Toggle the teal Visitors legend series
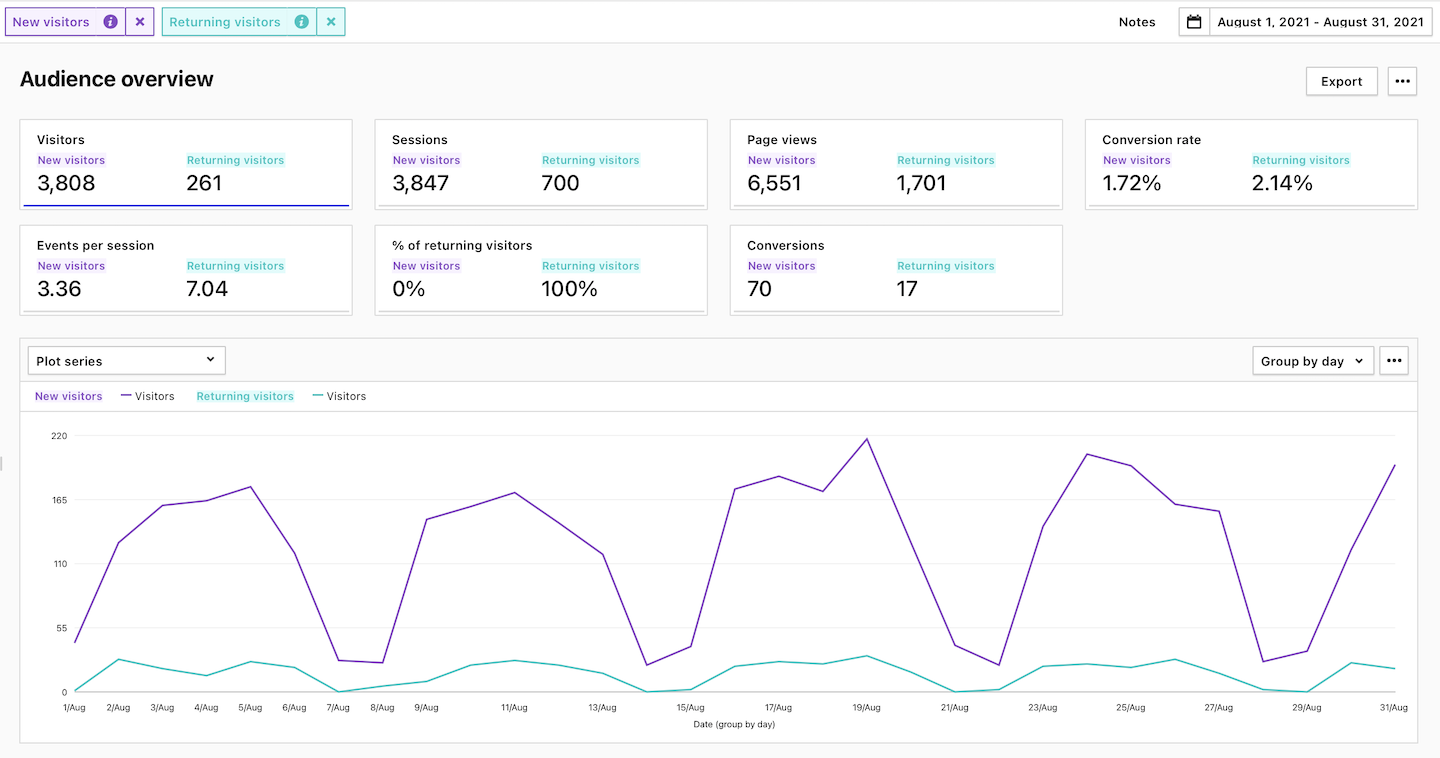The width and height of the screenshot is (1440, 758). 339,396
